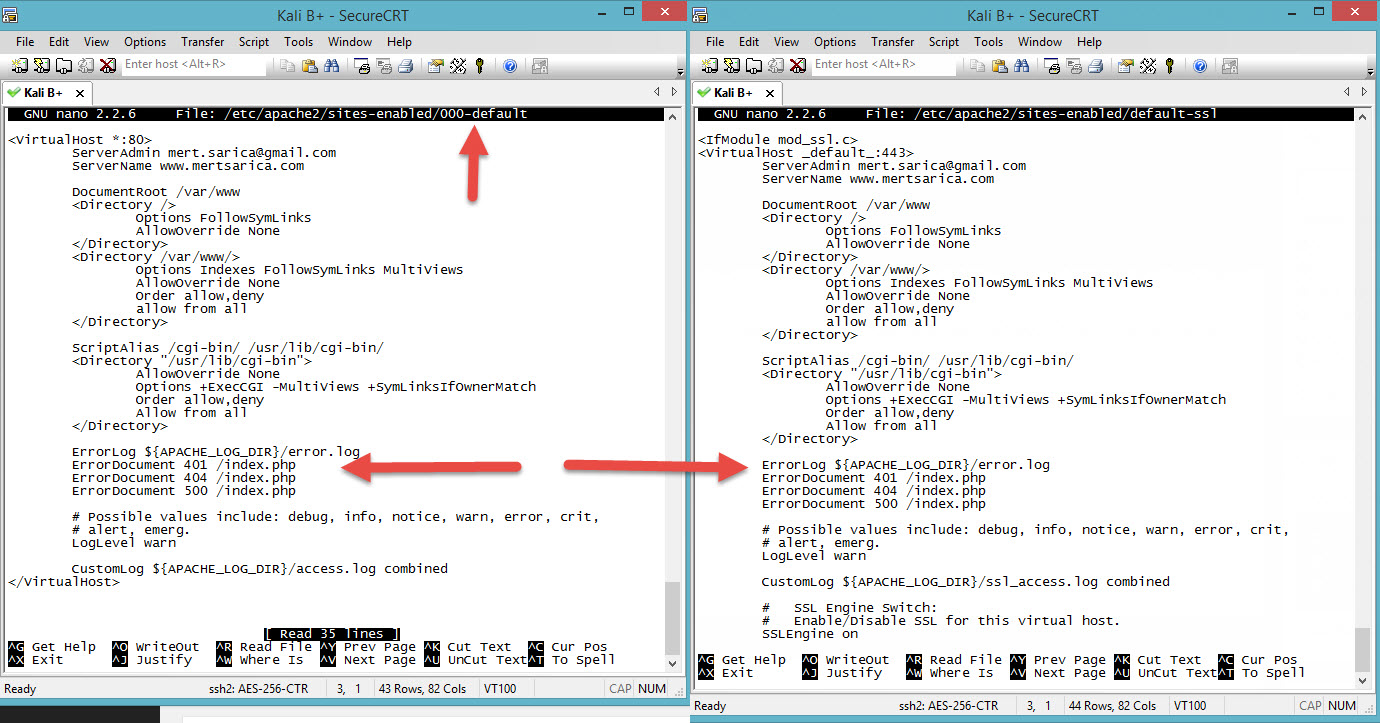The image size is (1380, 723).
Task: Click Connect in Tab icon, left window
Action: (x=62, y=65)
